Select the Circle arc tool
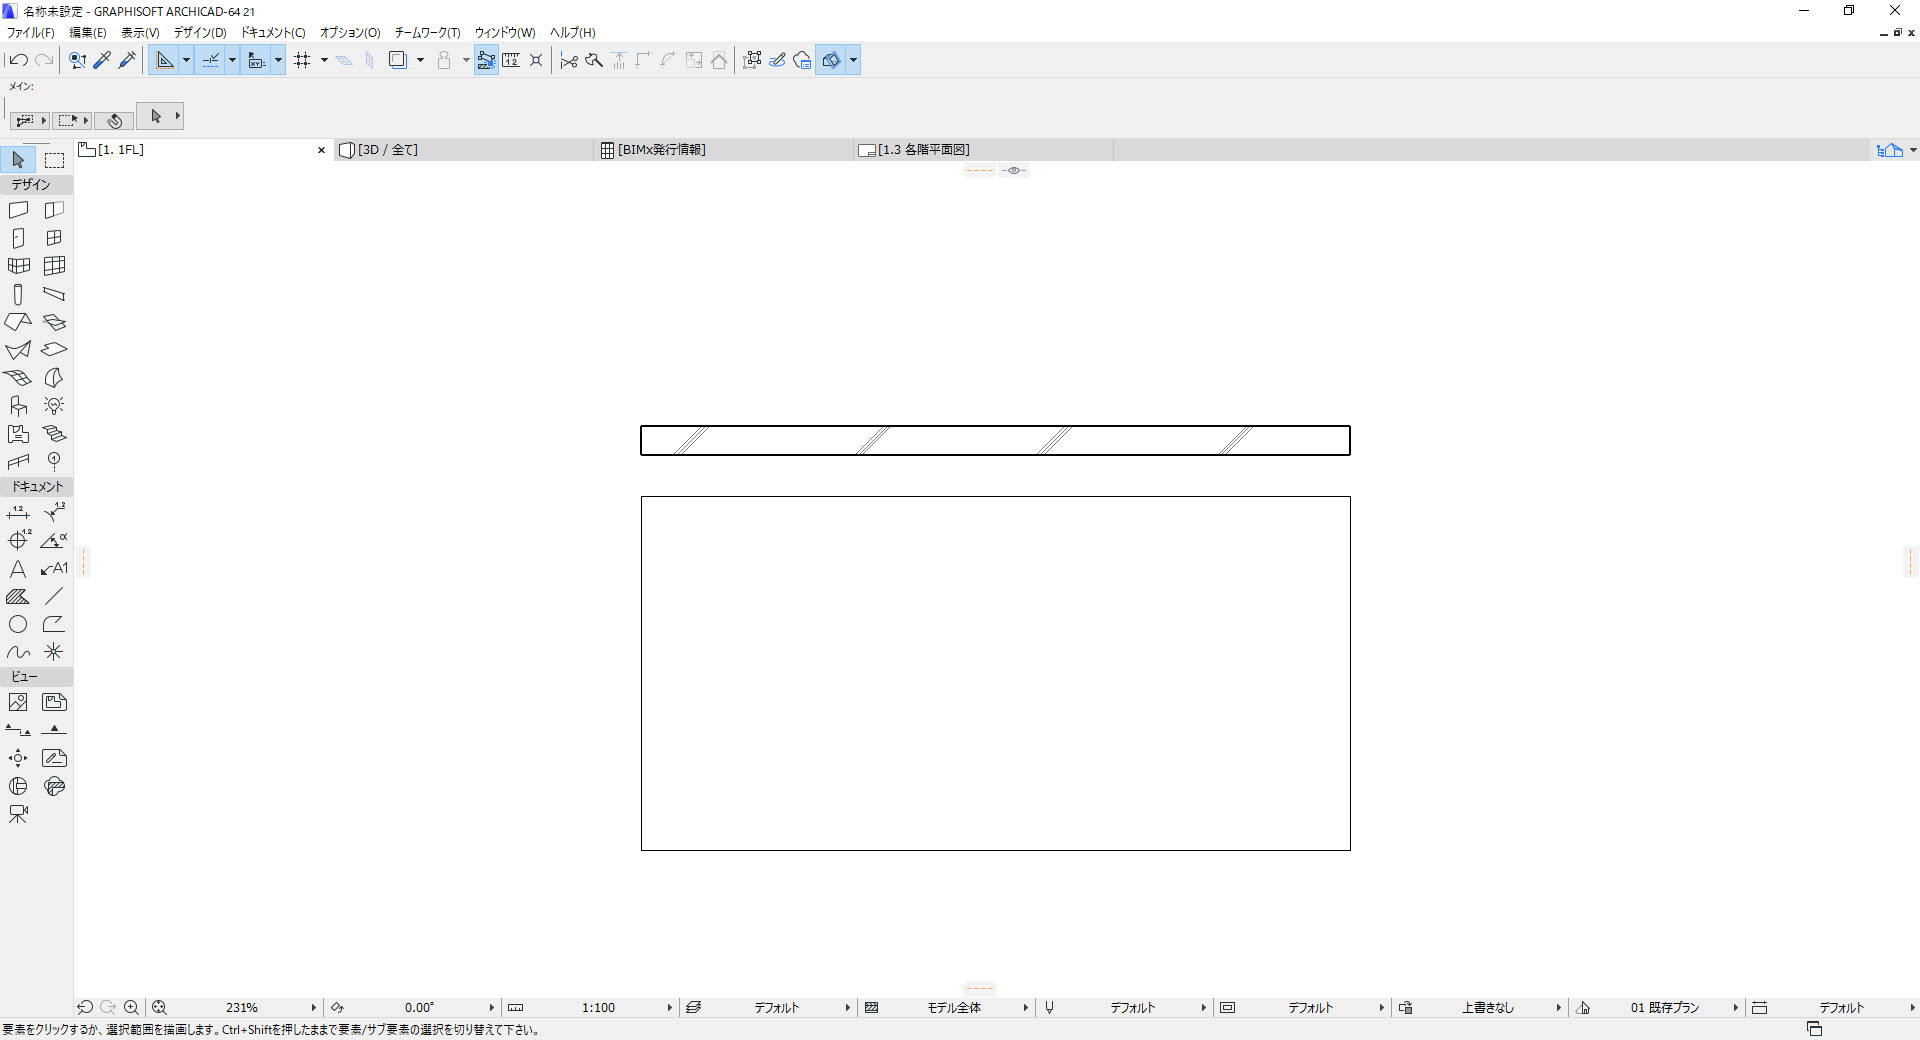1920x1040 pixels. tap(18, 624)
